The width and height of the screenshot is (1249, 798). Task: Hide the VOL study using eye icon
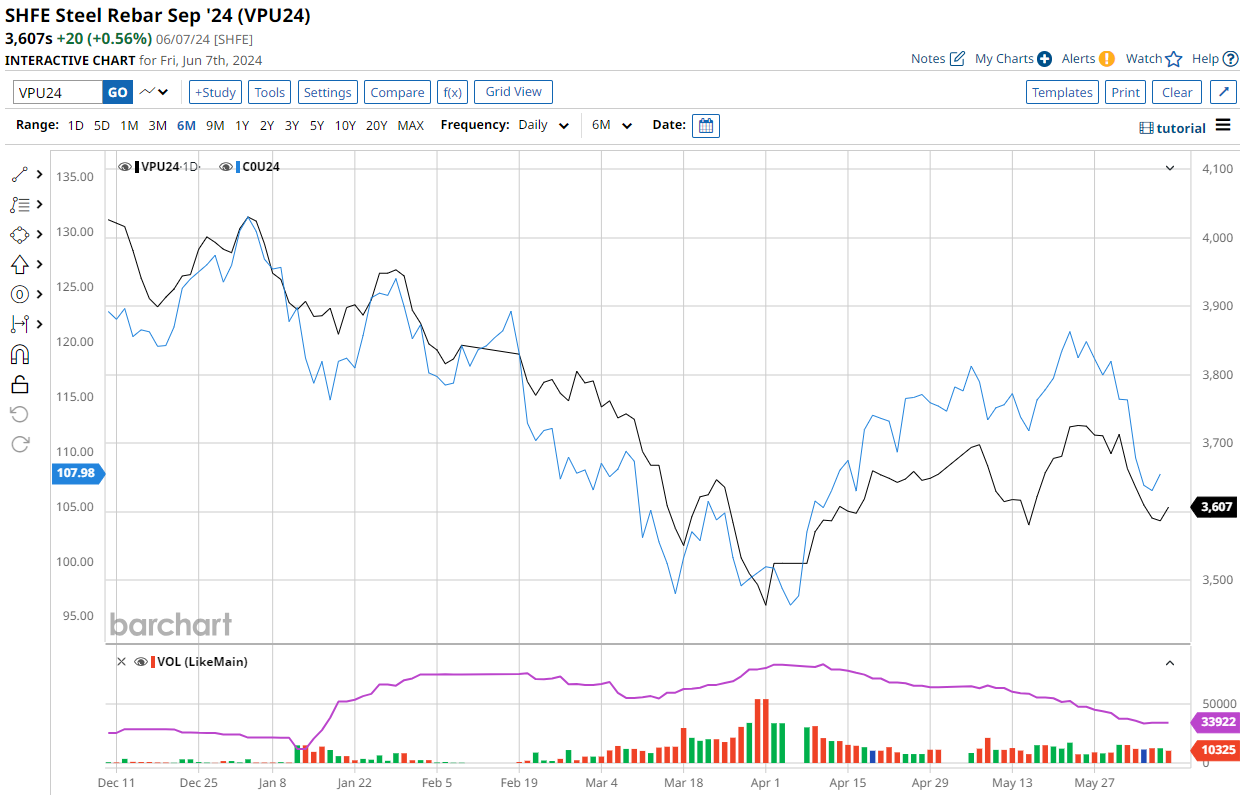141,662
